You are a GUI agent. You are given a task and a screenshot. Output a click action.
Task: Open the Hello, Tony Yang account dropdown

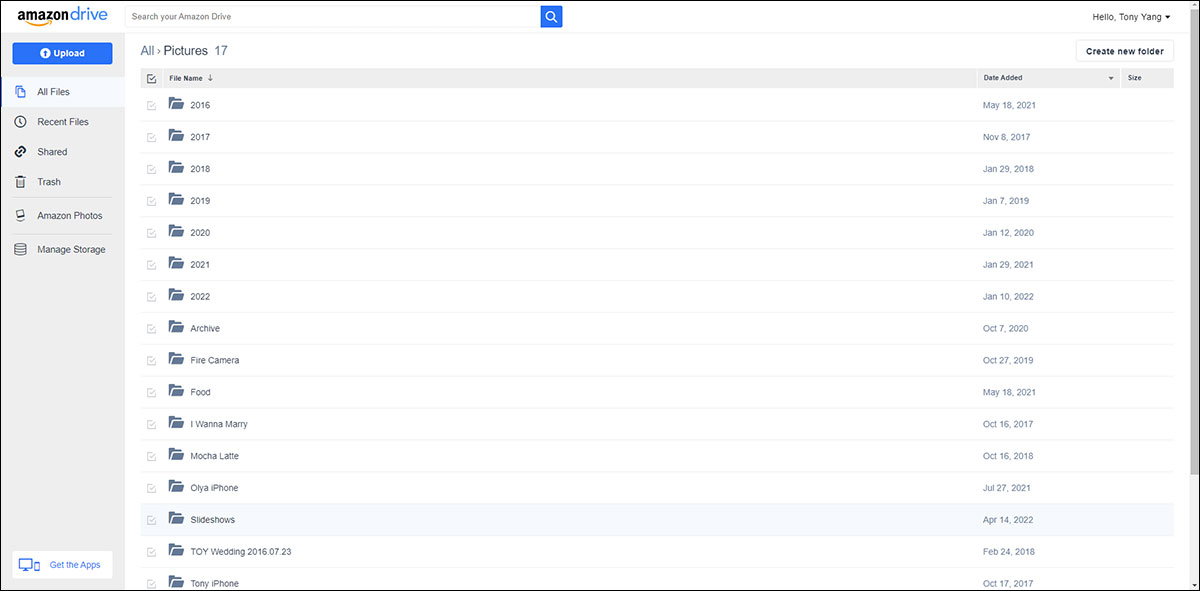(x=1132, y=17)
